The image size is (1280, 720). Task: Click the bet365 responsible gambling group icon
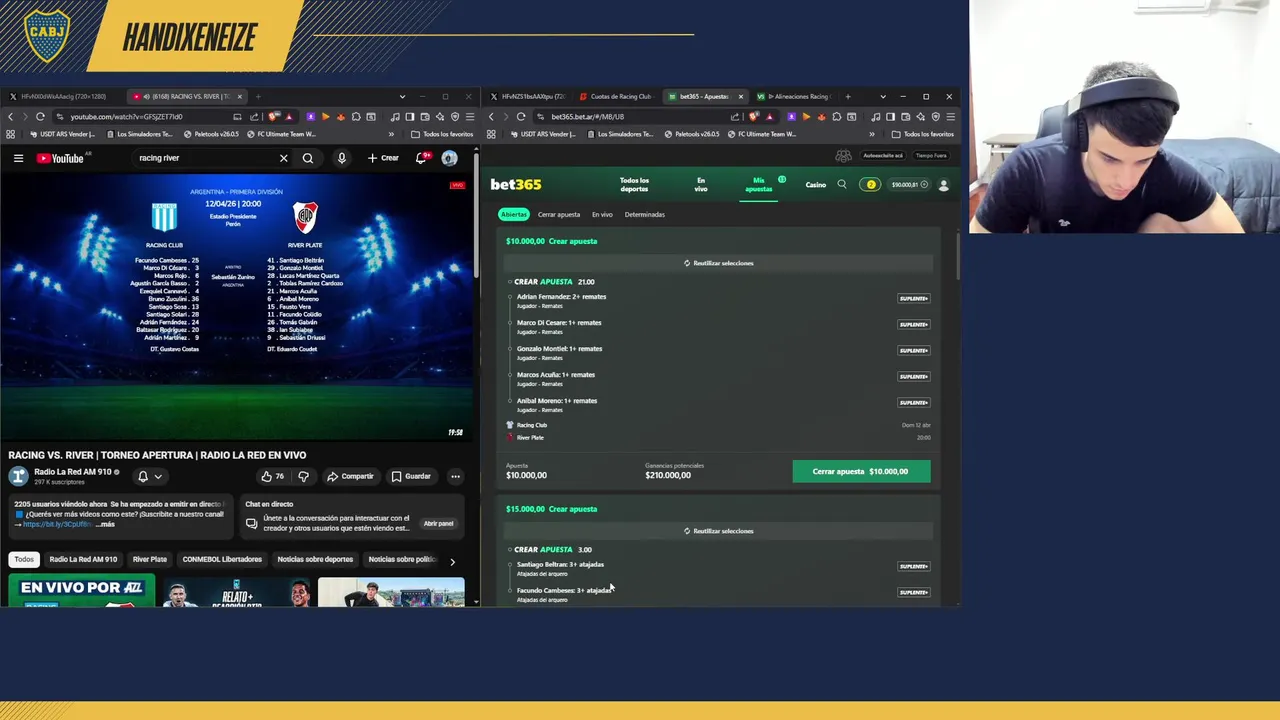(x=843, y=155)
